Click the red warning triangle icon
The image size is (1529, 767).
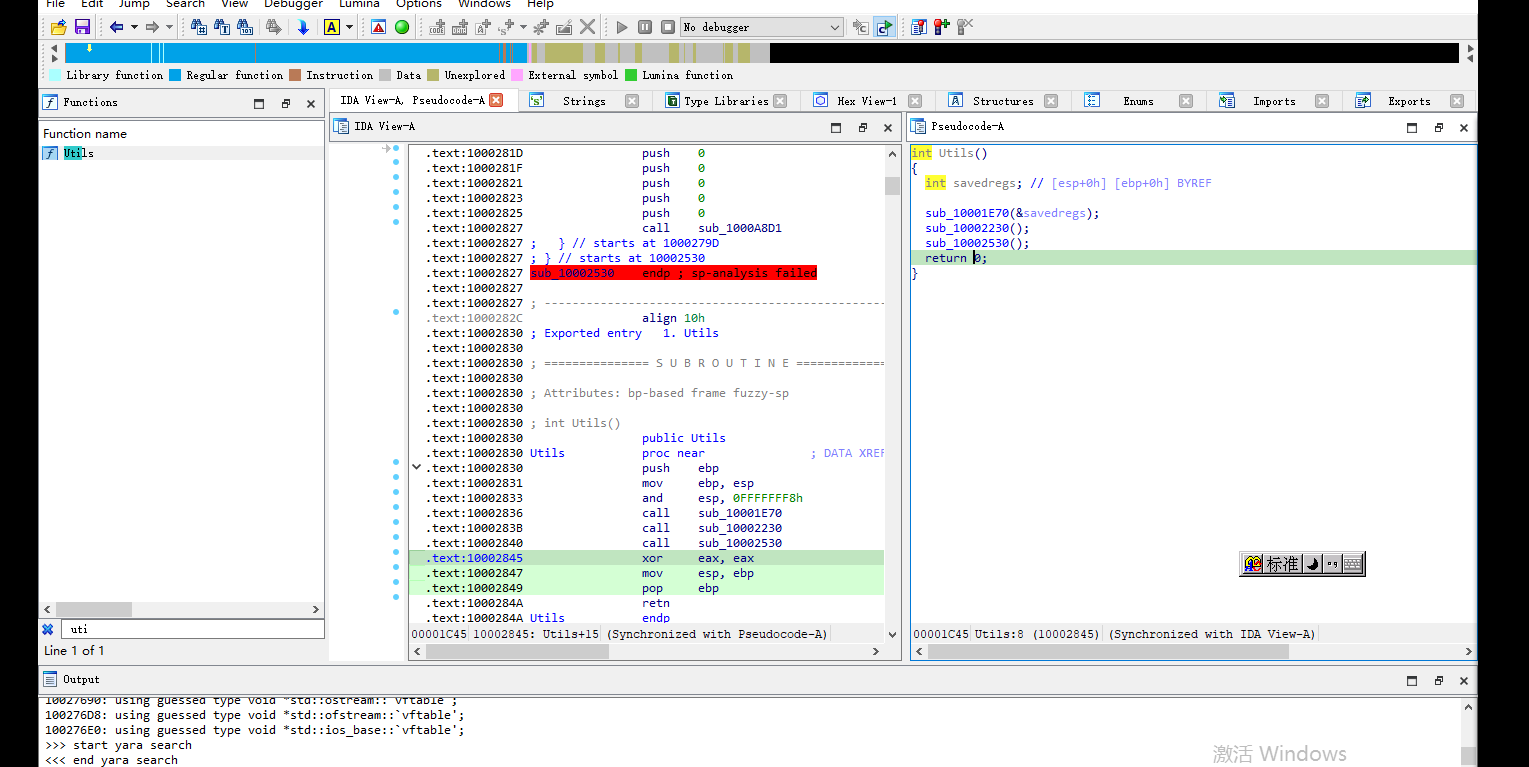[378, 27]
